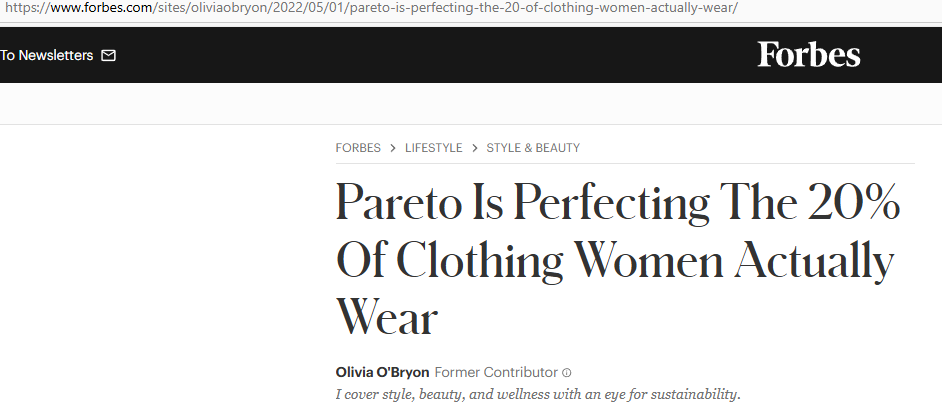942x406 pixels.
Task: Click the Forbes logo in the header
Action: pos(809,55)
